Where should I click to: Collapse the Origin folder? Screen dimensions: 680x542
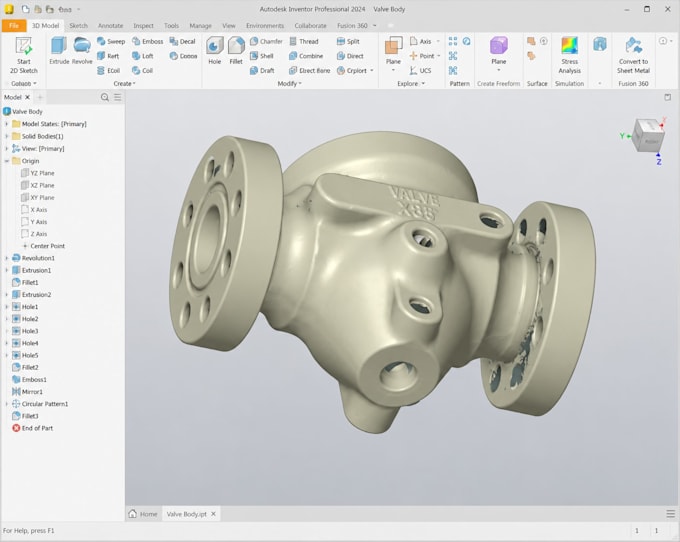coord(7,161)
